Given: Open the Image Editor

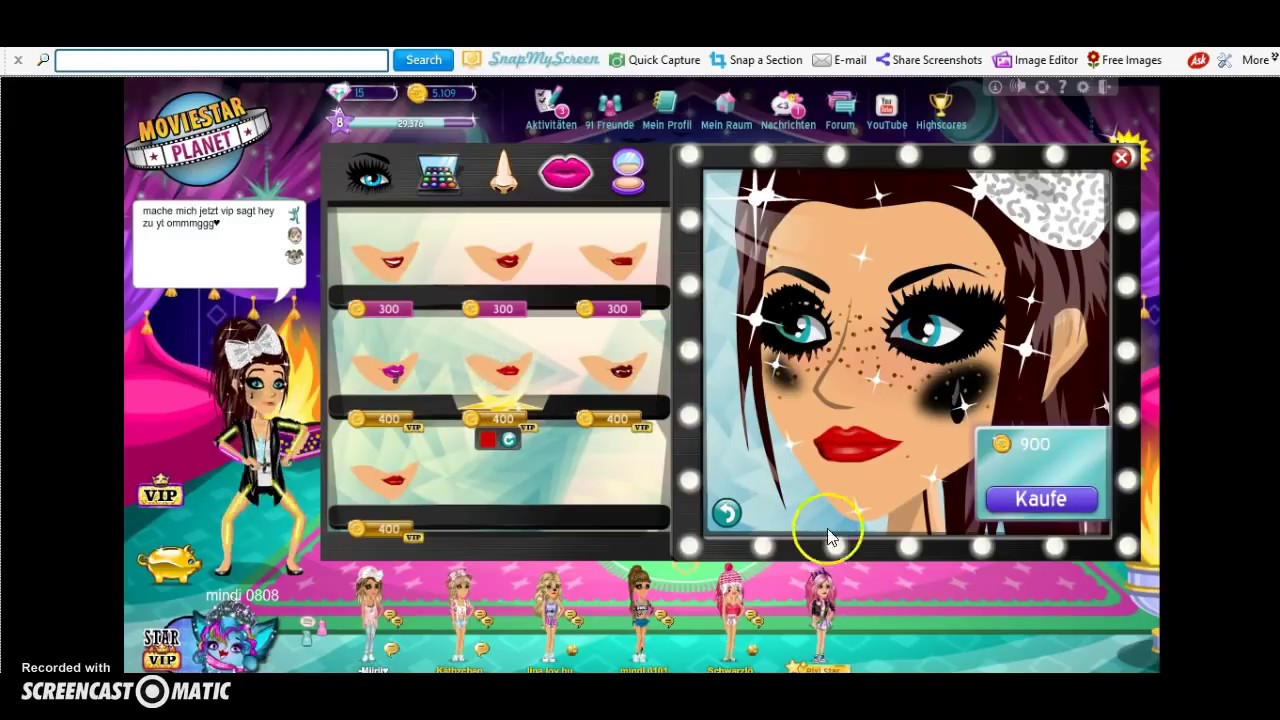Looking at the screenshot, I should (1035, 60).
